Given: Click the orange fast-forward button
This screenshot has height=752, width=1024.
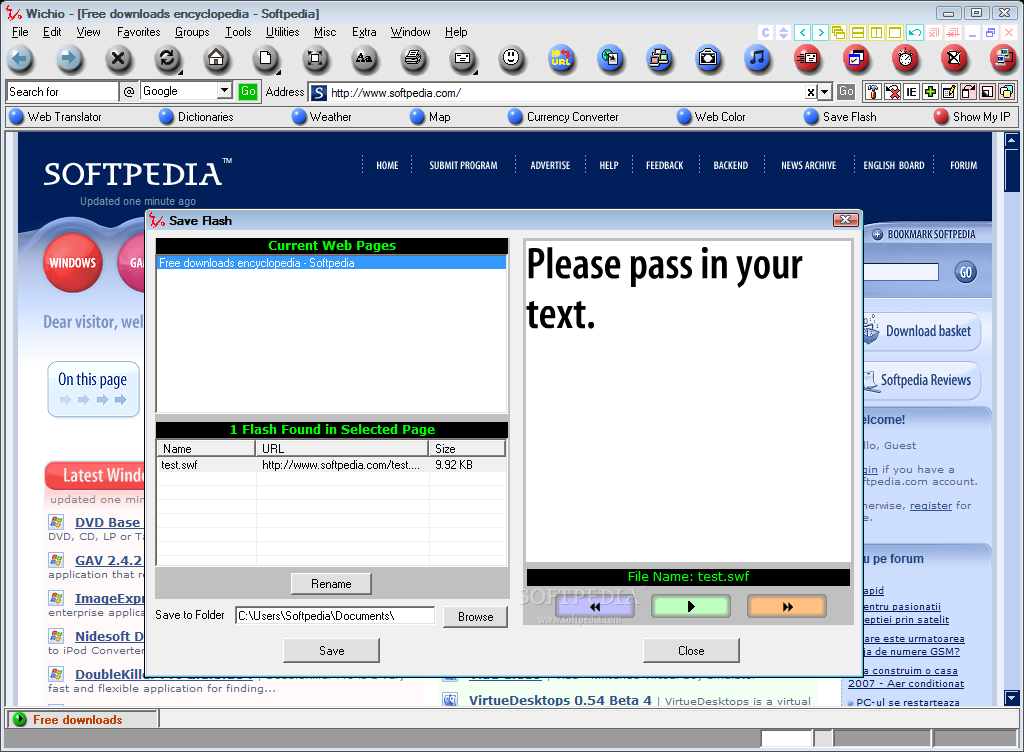Looking at the screenshot, I should [787, 606].
